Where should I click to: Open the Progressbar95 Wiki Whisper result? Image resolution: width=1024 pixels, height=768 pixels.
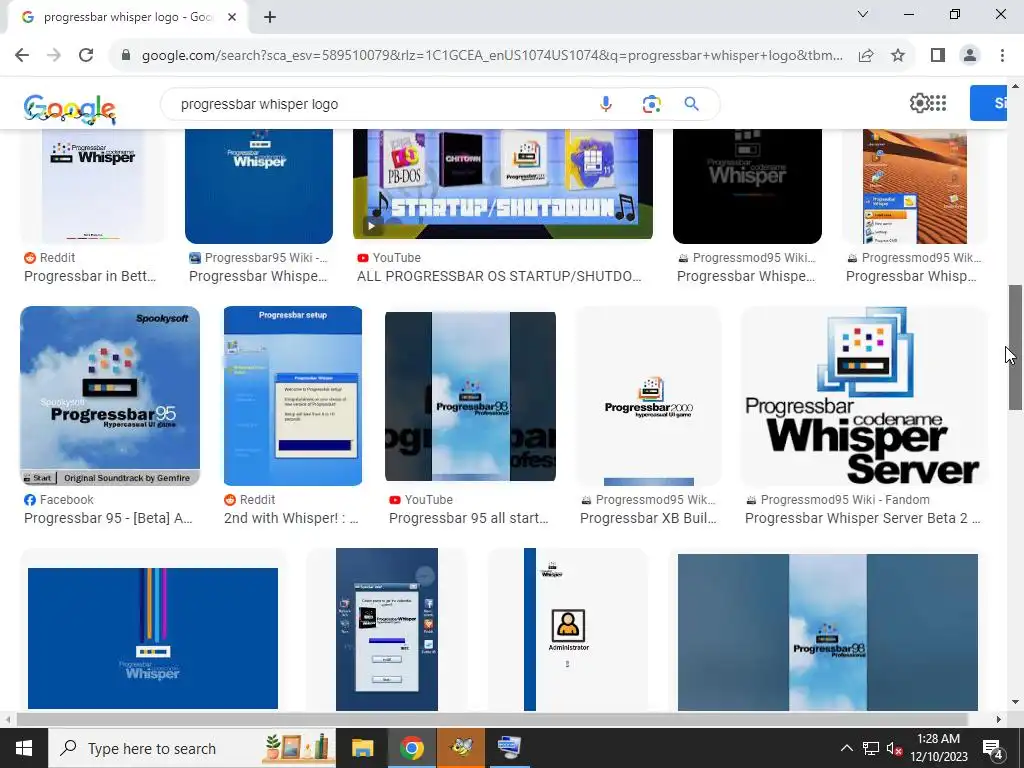click(258, 276)
